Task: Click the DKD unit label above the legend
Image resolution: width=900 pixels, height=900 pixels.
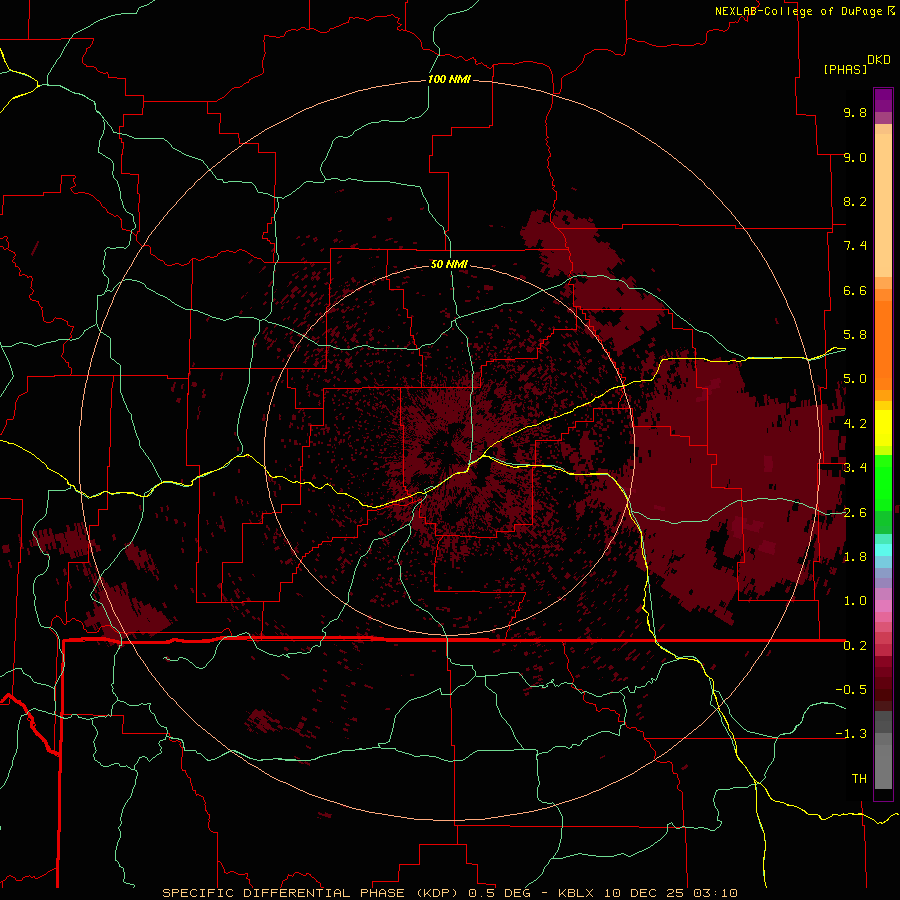Action: [878, 60]
